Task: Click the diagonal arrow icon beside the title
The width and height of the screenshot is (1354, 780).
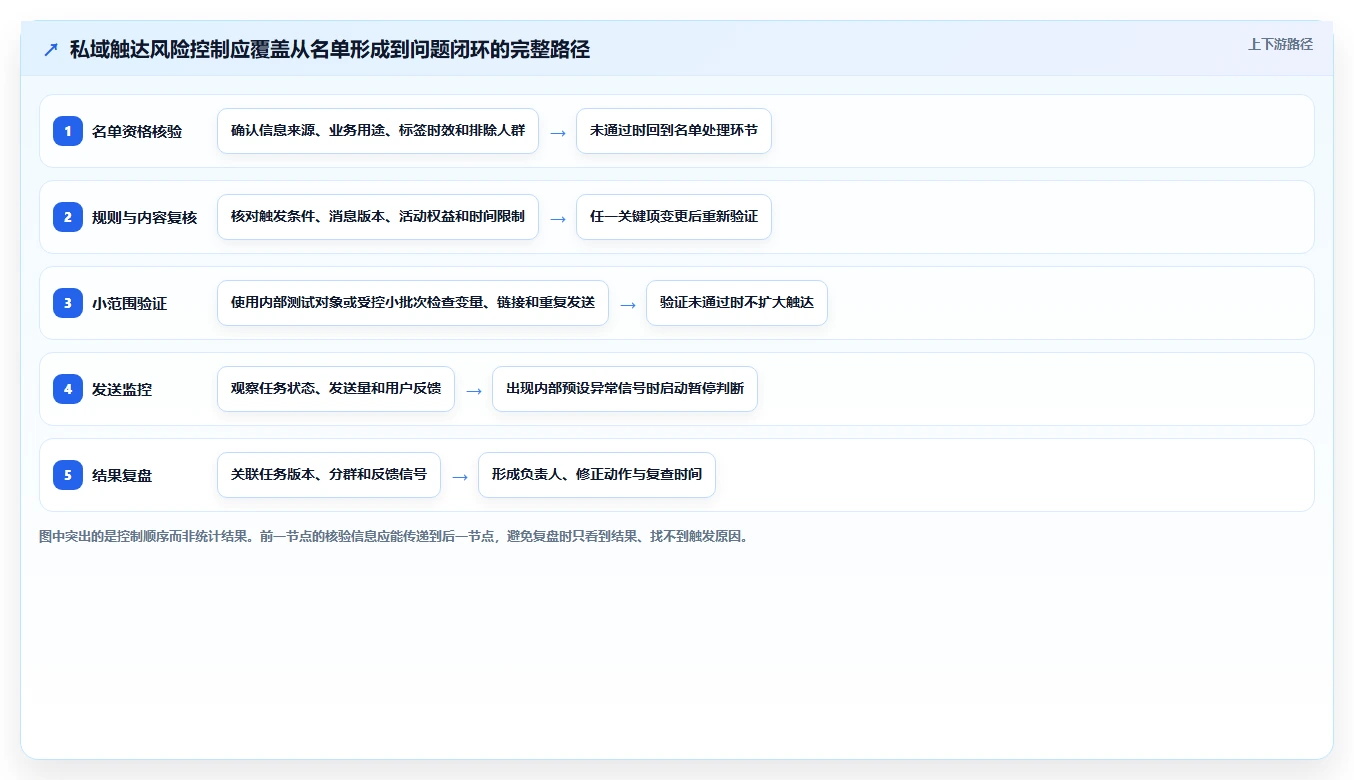Action: 51,50
